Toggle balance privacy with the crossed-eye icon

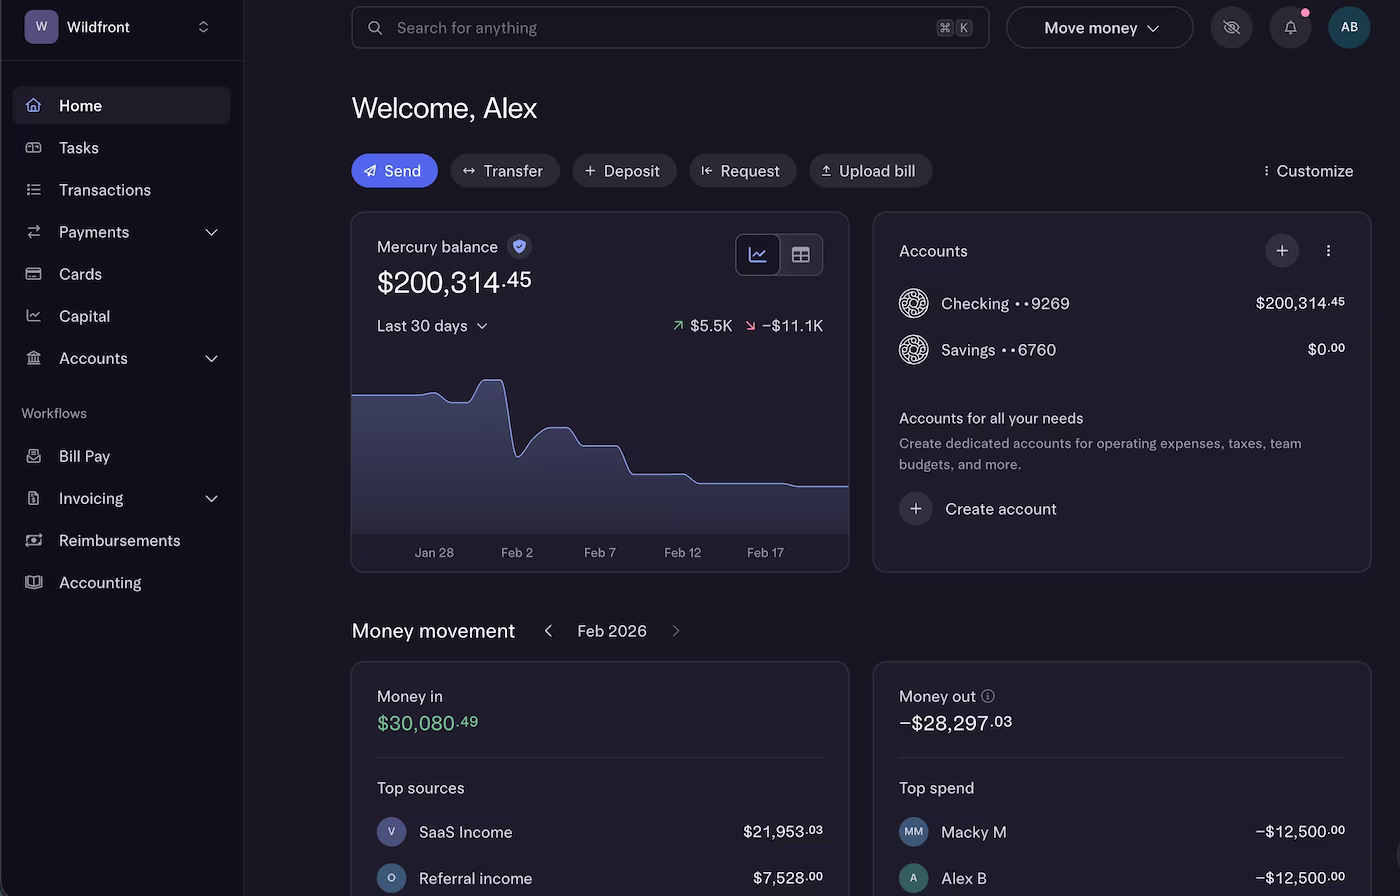(1231, 27)
